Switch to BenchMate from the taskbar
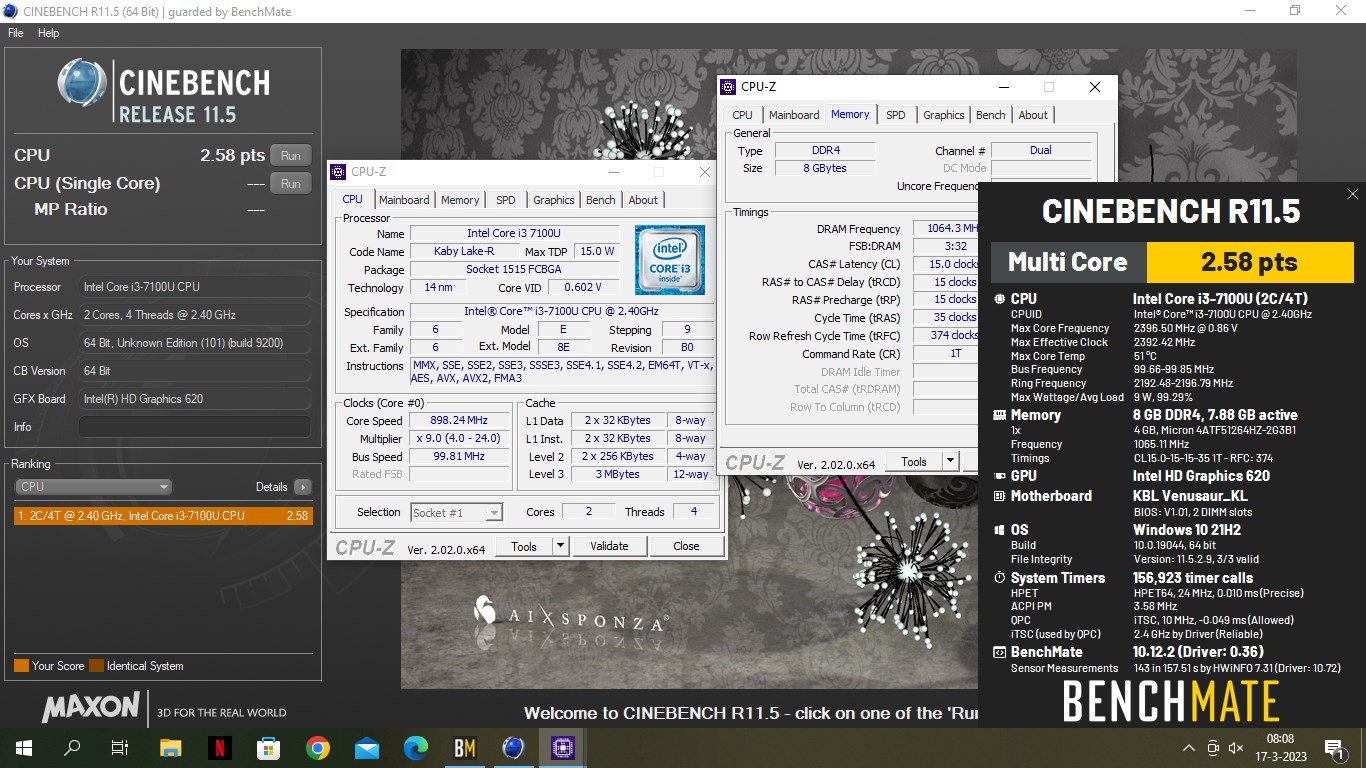This screenshot has width=1366, height=768. 465,747
